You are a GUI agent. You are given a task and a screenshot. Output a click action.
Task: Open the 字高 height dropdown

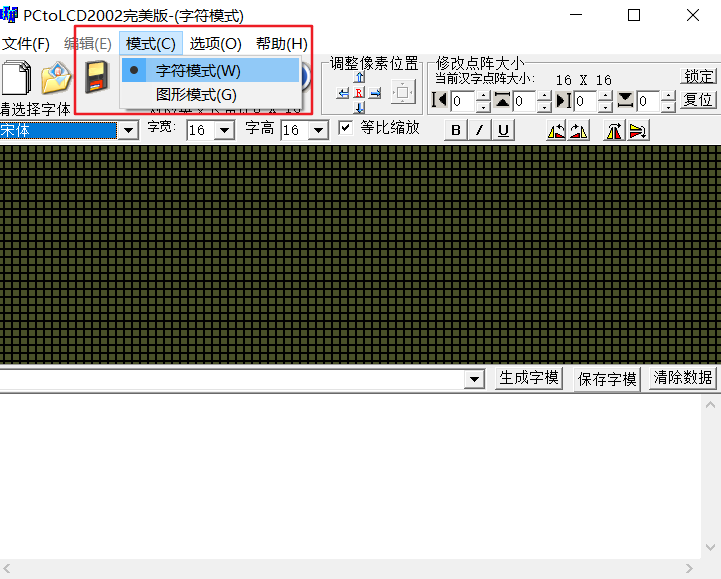click(x=318, y=131)
